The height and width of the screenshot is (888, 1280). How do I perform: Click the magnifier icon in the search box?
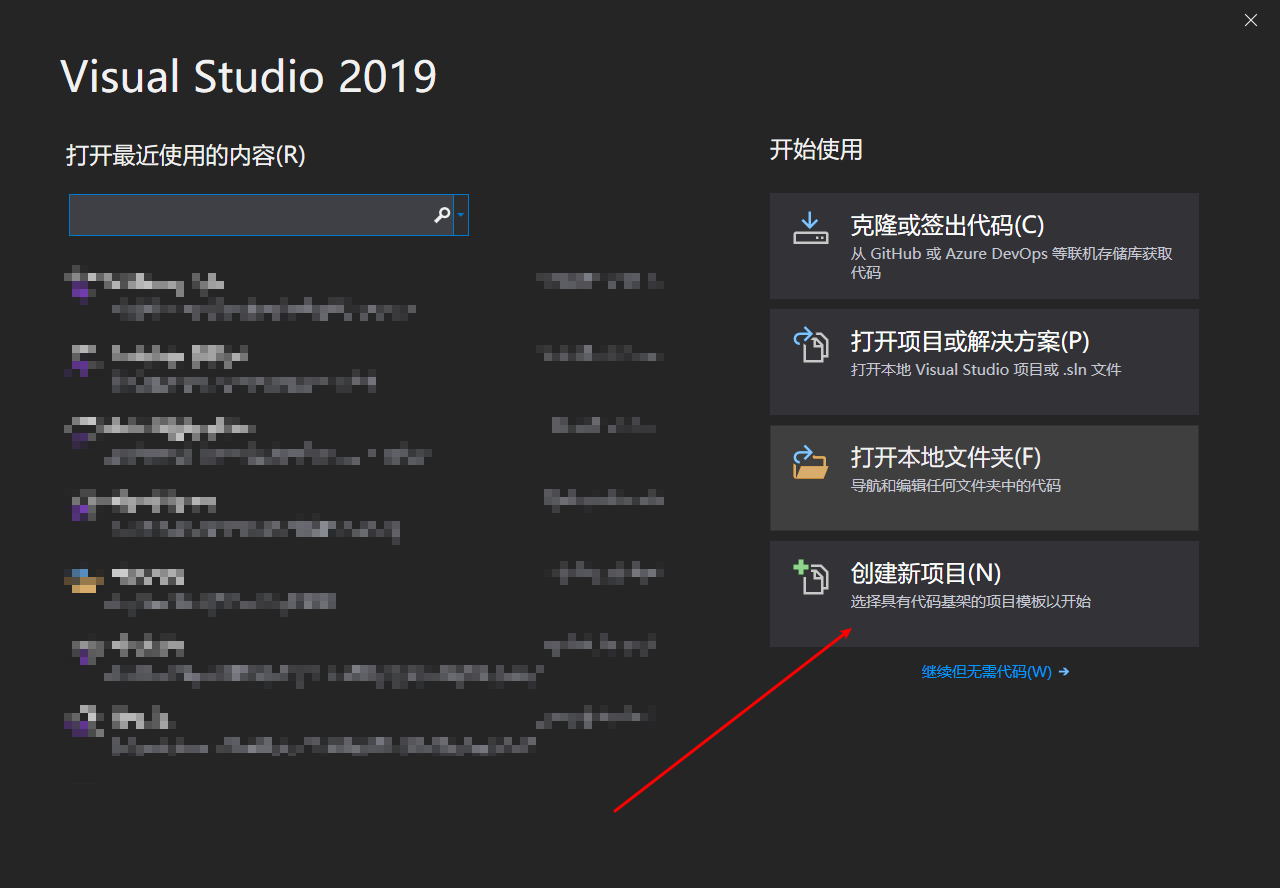pos(441,214)
